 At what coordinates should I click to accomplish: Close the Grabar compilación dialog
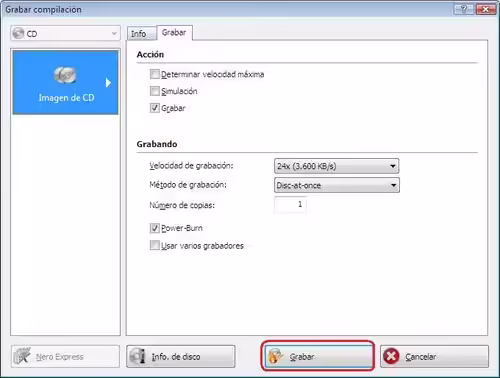[x=485, y=9]
